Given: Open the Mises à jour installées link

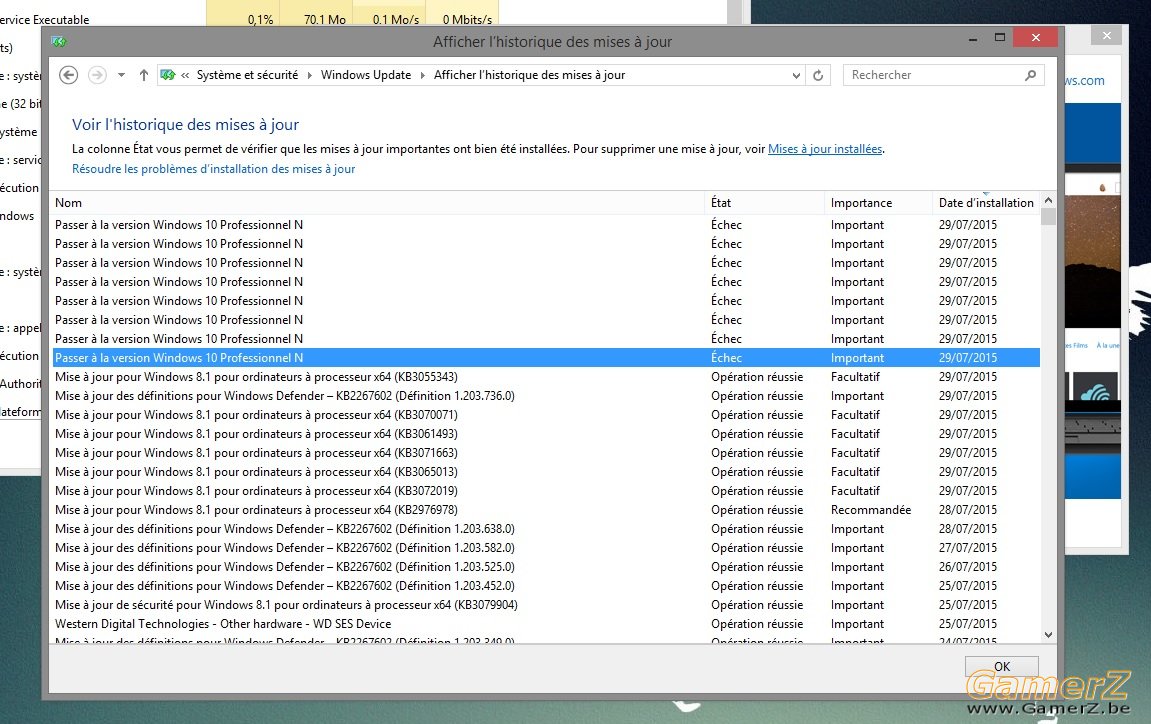Looking at the screenshot, I should [x=825, y=149].
